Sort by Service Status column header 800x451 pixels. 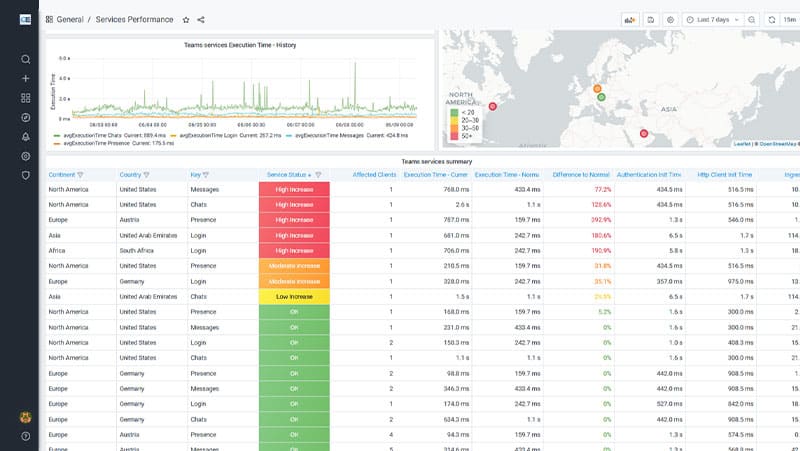point(286,175)
